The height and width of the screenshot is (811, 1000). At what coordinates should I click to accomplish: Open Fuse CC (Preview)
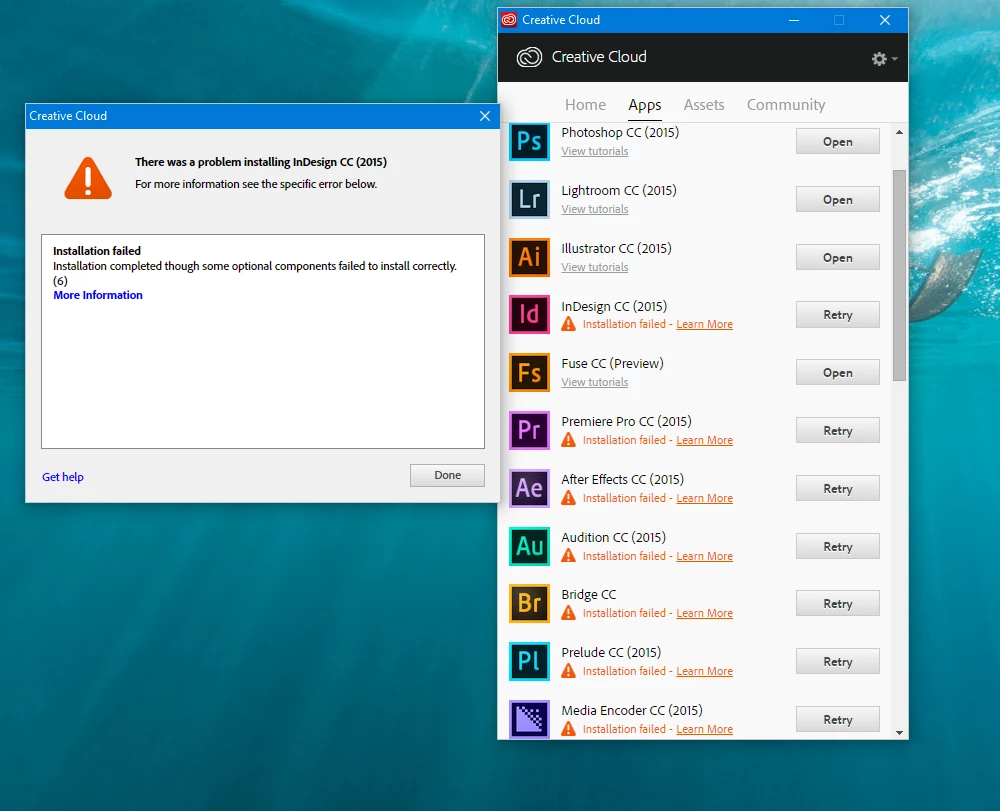point(837,372)
